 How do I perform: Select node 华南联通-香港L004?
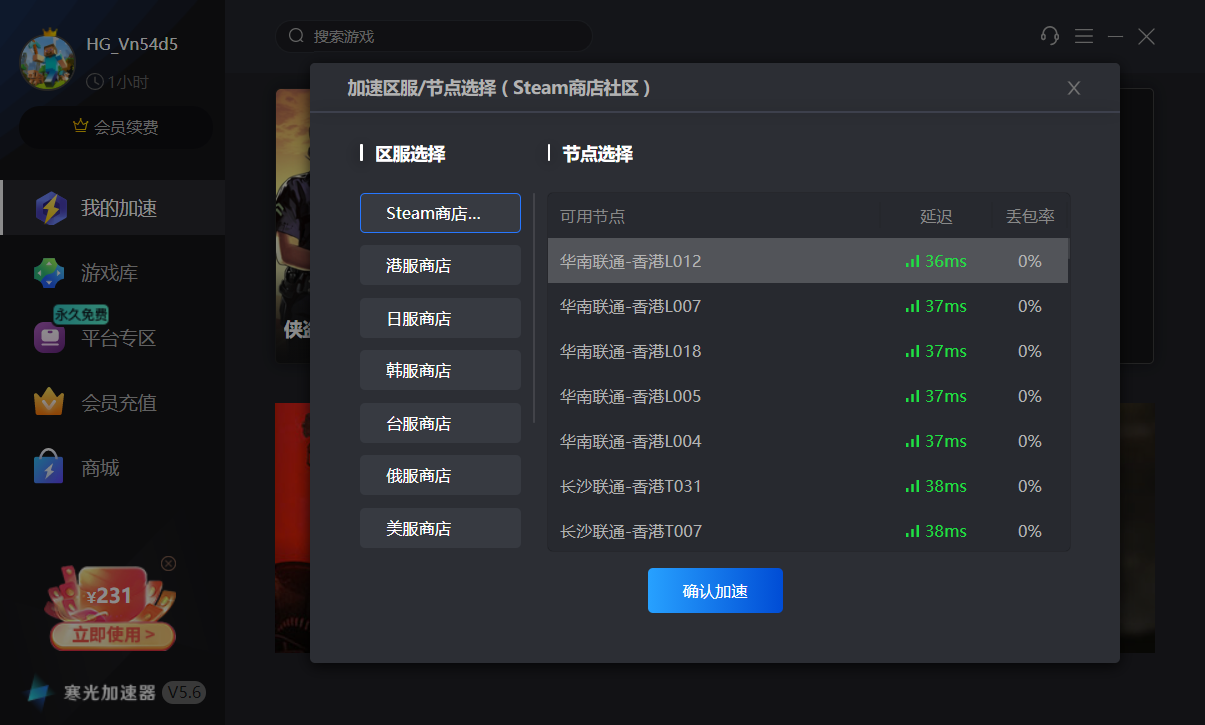tap(808, 441)
